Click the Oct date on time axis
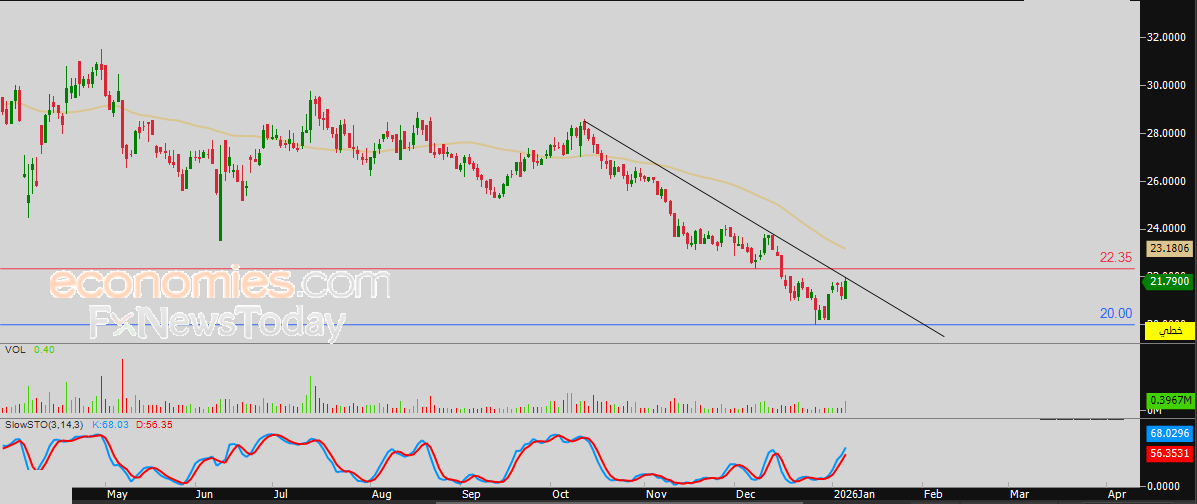1197x504 pixels. click(x=560, y=495)
